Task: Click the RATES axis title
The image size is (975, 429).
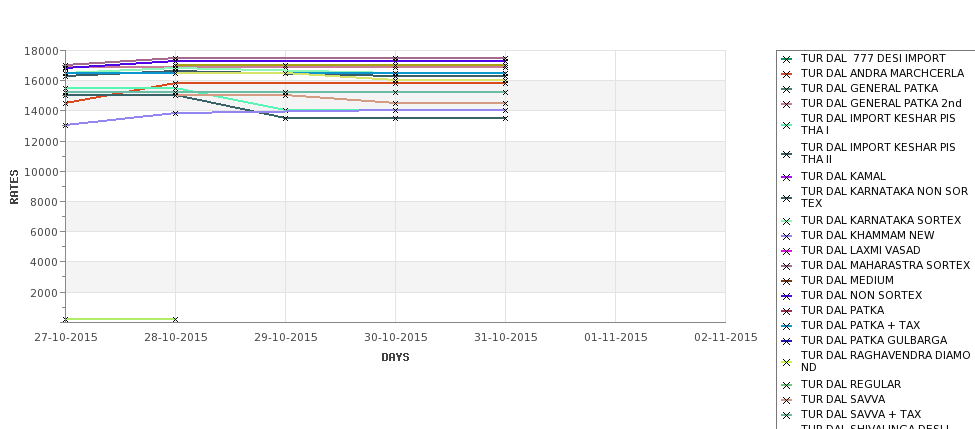Action: click(14, 187)
